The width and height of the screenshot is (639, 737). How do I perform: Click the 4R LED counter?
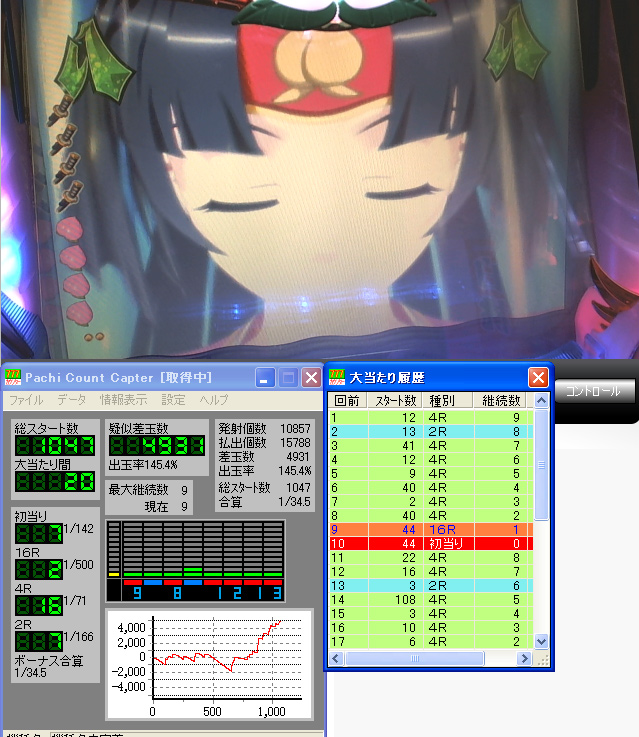[39, 605]
